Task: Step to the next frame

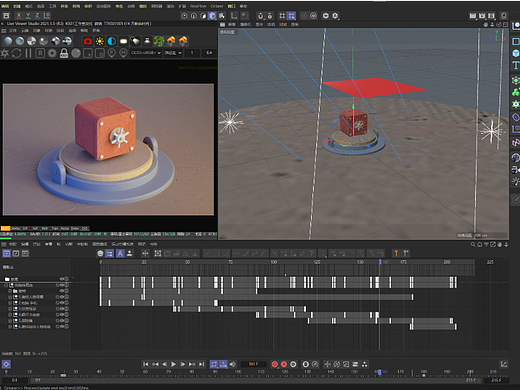Action: tap(183, 364)
